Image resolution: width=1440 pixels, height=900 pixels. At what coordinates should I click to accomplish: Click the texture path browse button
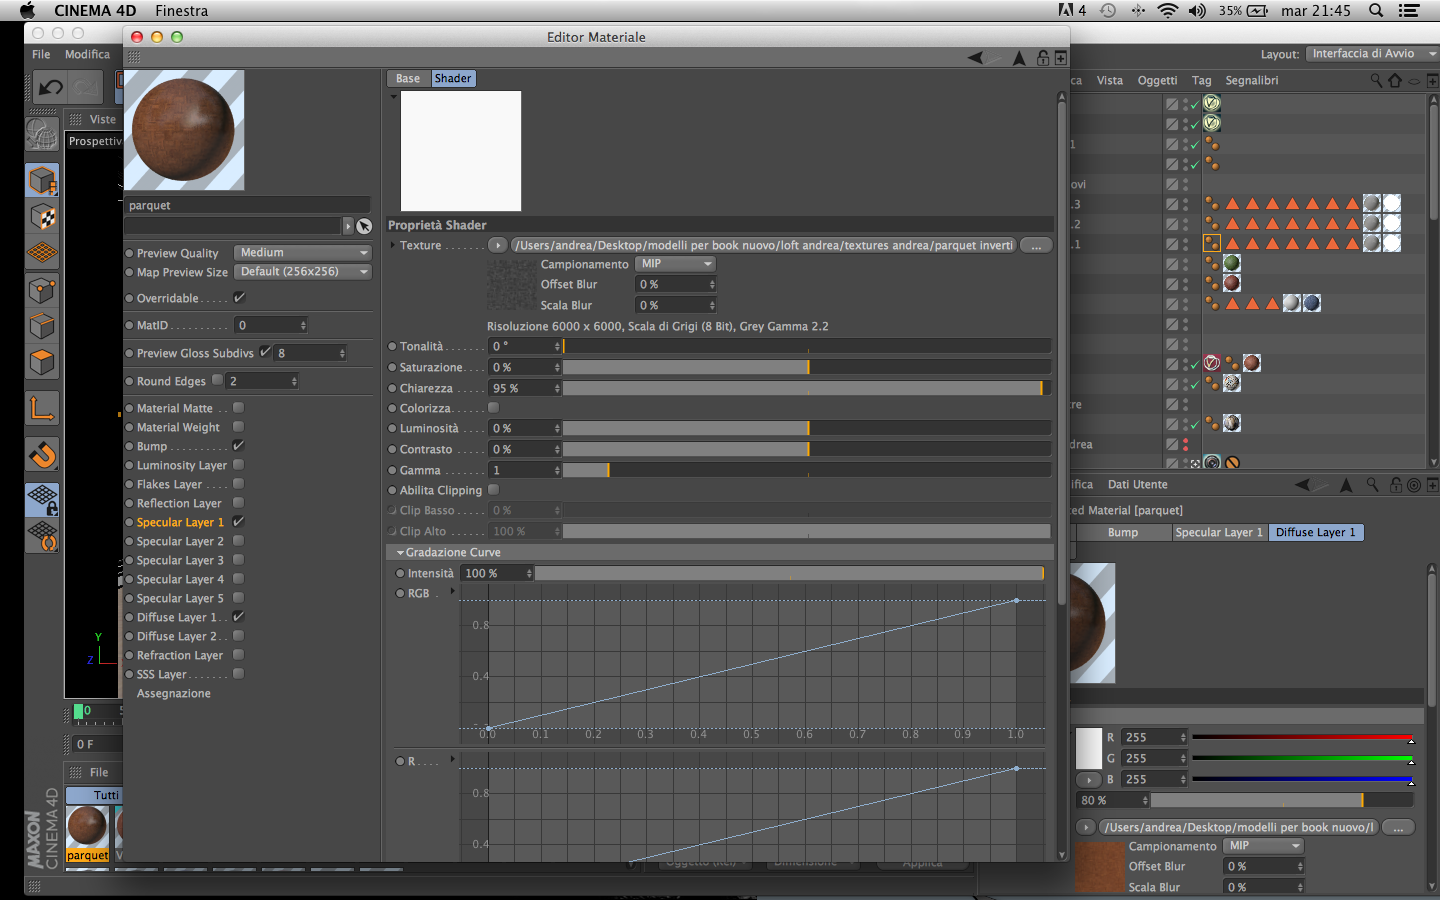click(x=1036, y=245)
